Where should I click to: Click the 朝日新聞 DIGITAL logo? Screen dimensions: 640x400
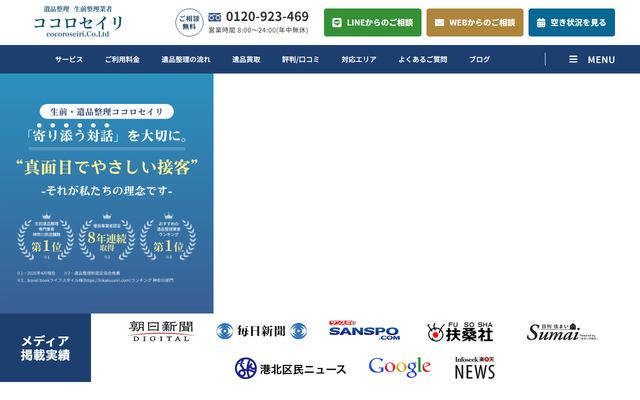click(x=161, y=331)
